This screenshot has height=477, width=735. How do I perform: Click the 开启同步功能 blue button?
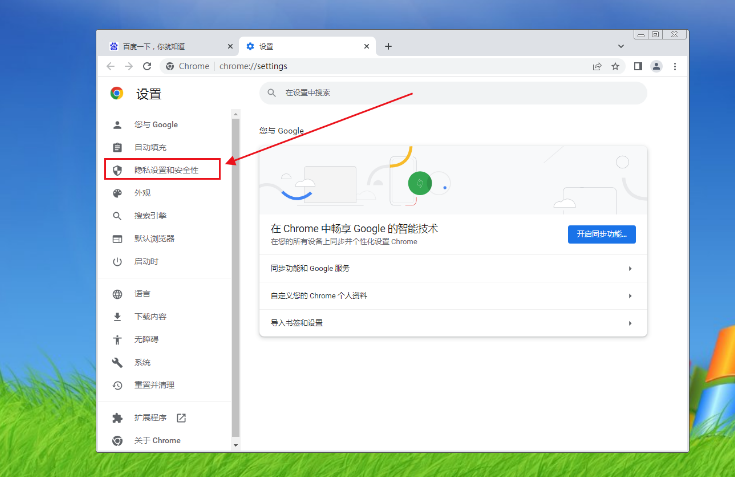[x=602, y=234]
